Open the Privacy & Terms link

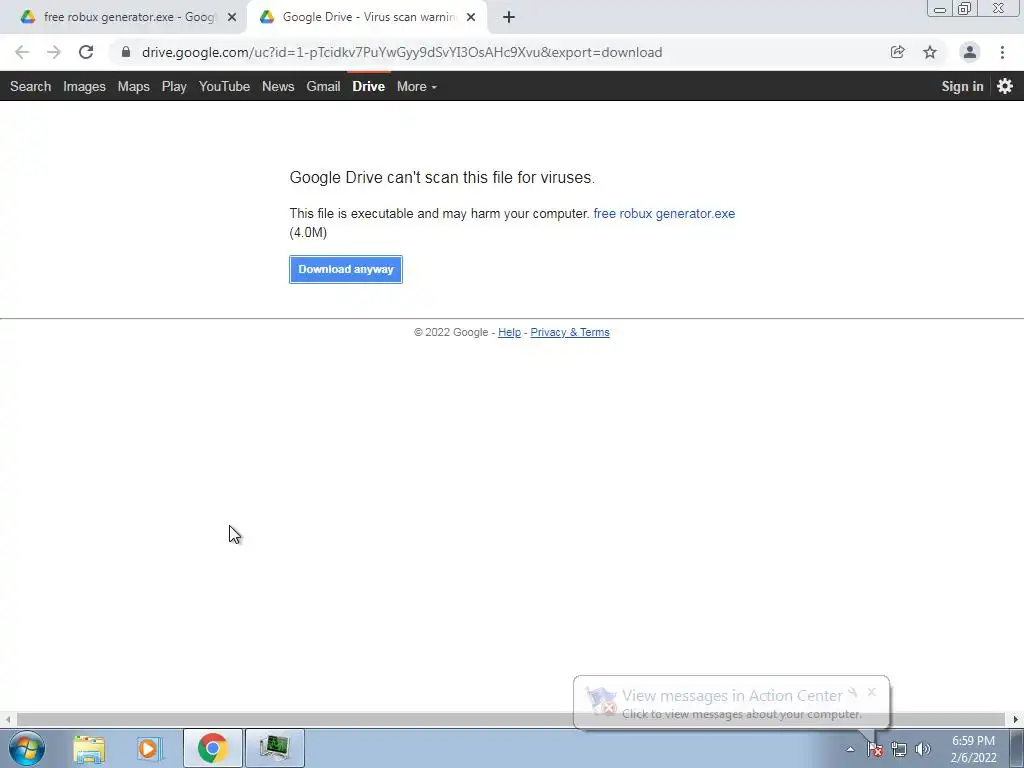click(570, 332)
